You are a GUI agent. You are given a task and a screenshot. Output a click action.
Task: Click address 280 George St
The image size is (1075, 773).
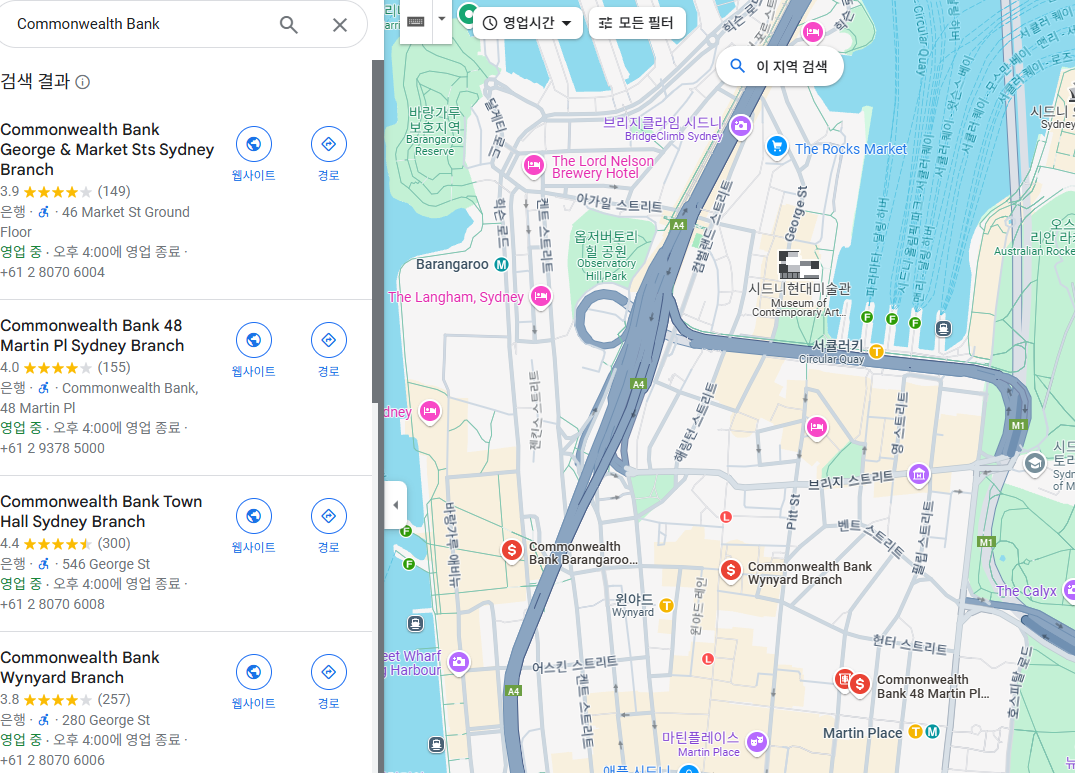pyautogui.click(x=106, y=720)
